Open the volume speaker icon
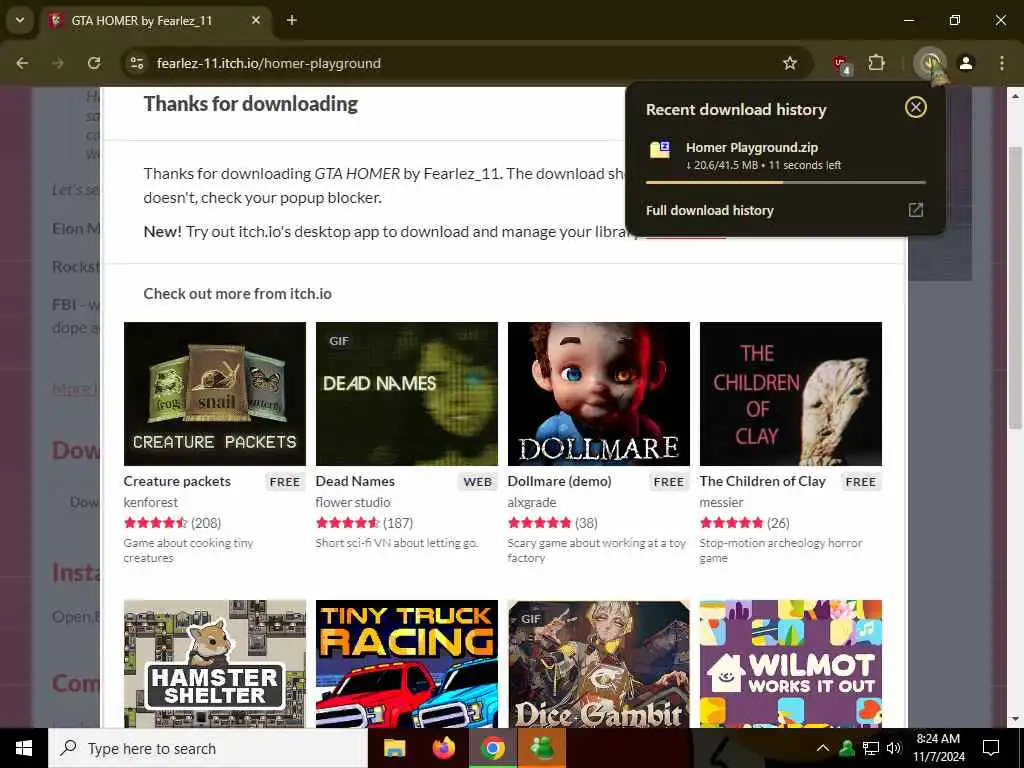The width and height of the screenshot is (1024, 768). [894, 748]
